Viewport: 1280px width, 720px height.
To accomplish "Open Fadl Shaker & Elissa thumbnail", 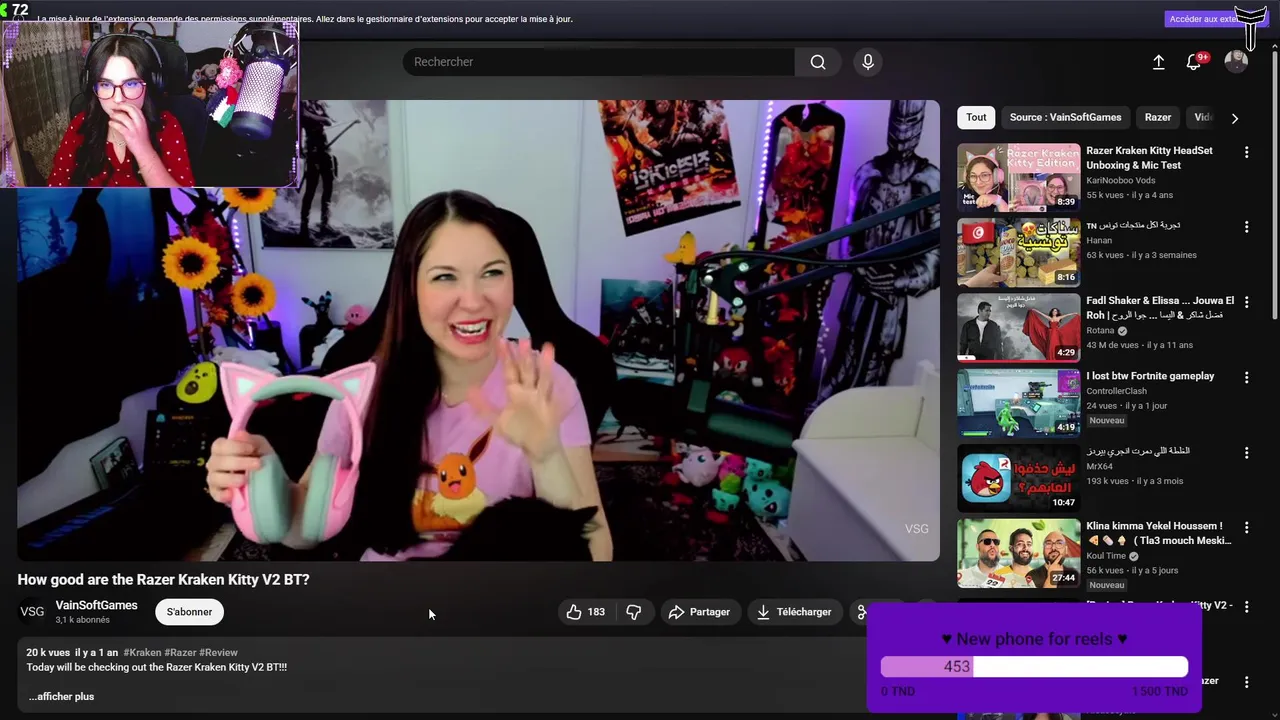I will (x=1018, y=327).
